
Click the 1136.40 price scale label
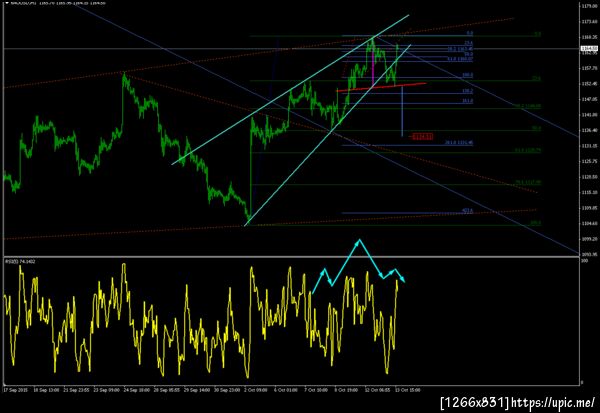589,130
